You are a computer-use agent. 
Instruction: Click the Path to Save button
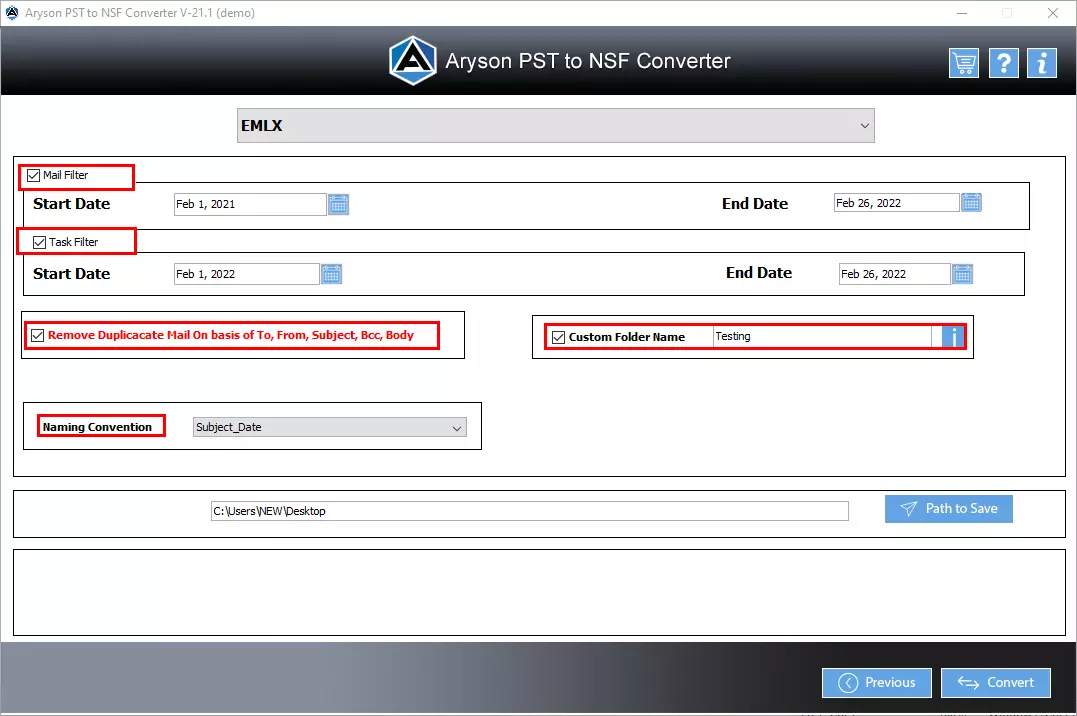(949, 509)
